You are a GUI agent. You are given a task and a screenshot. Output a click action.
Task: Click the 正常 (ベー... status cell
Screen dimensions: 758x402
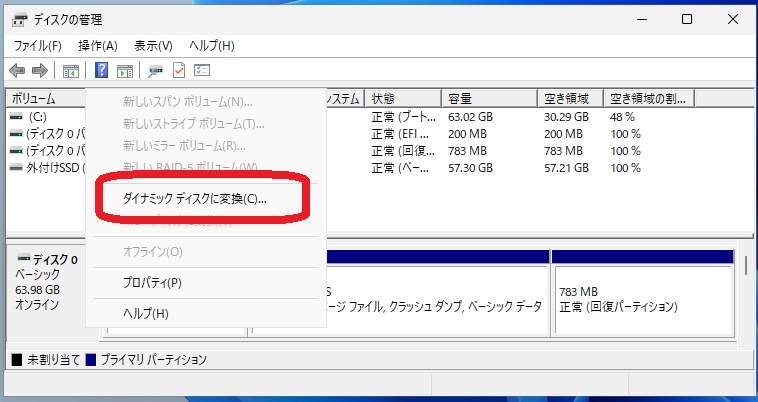(x=400, y=168)
